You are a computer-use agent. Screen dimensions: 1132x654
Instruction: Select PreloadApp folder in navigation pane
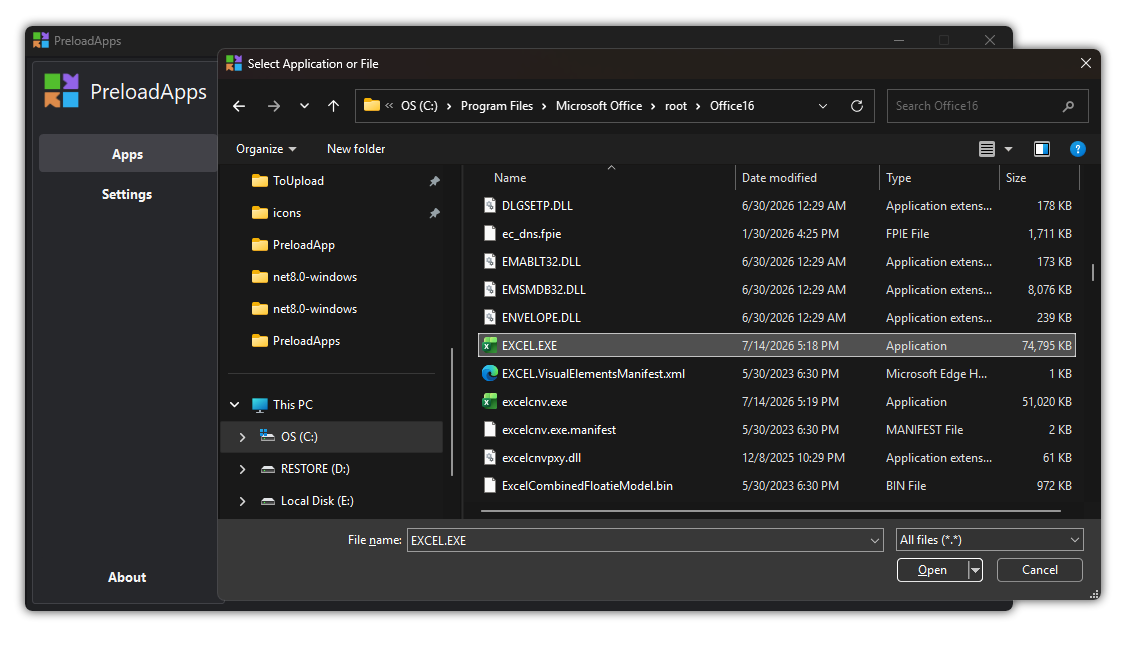pyautogui.click(x=303, y=245)
